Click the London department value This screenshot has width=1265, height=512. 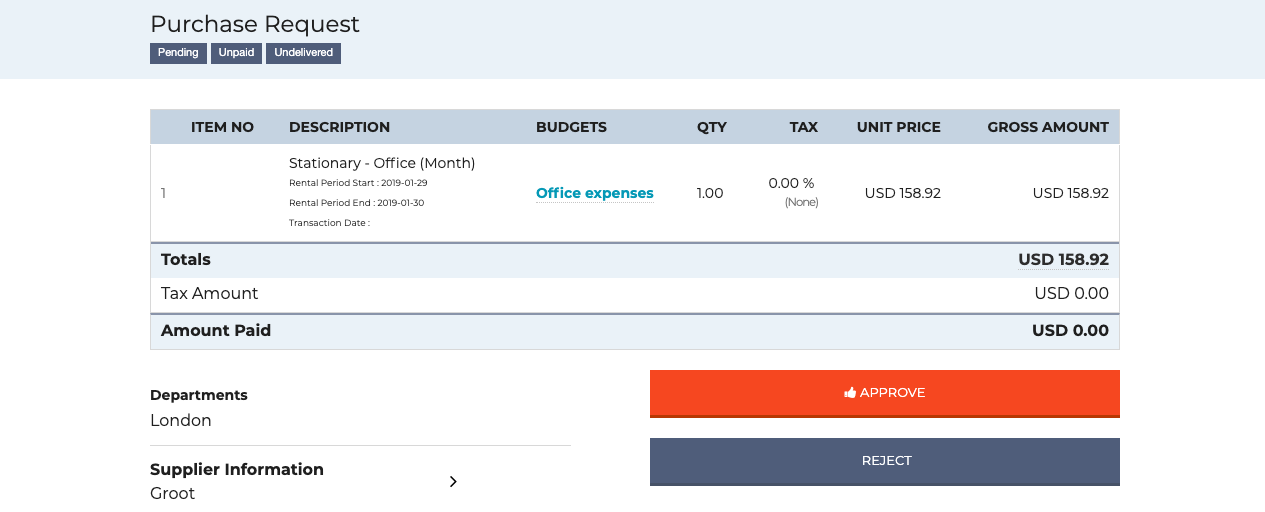coord(181,420)
